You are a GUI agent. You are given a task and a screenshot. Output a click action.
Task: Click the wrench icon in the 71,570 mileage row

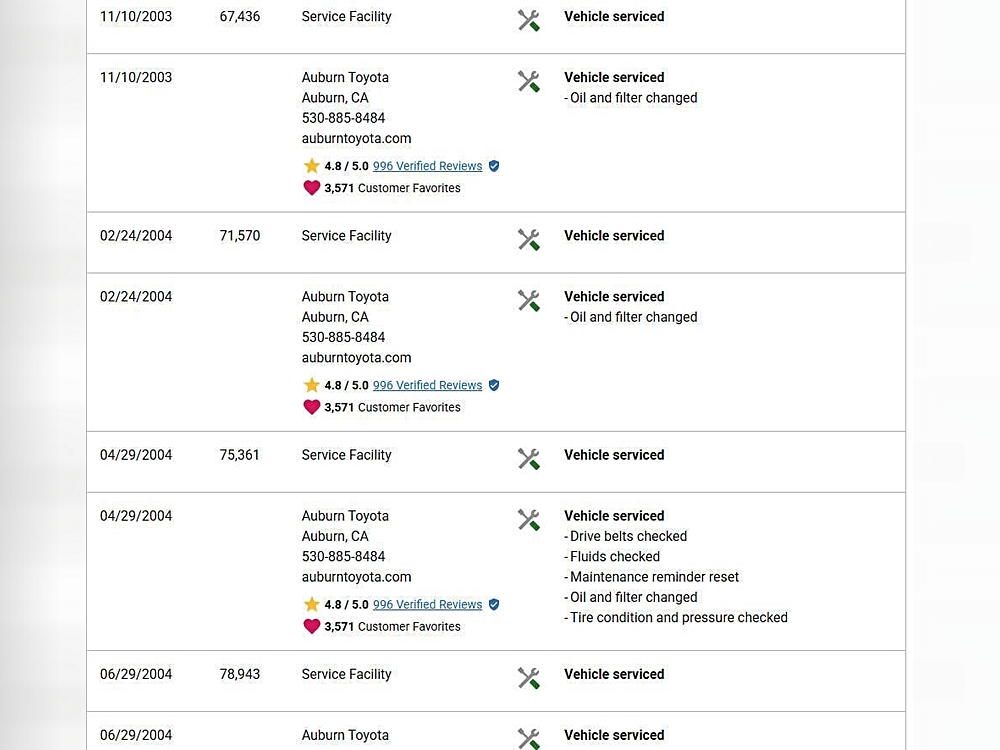tap(528, 239)
